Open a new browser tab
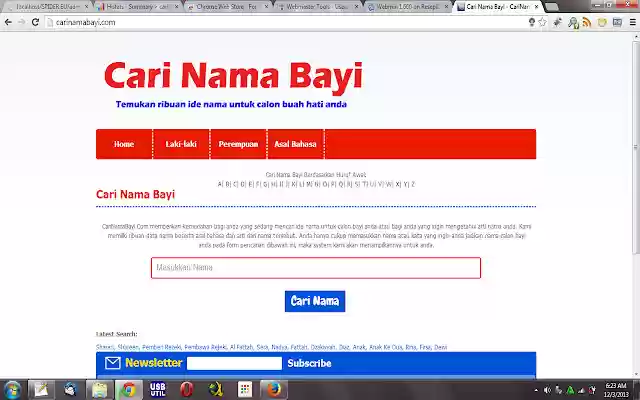Viewport: 640px width, 400px height. [x=551, y=7]
